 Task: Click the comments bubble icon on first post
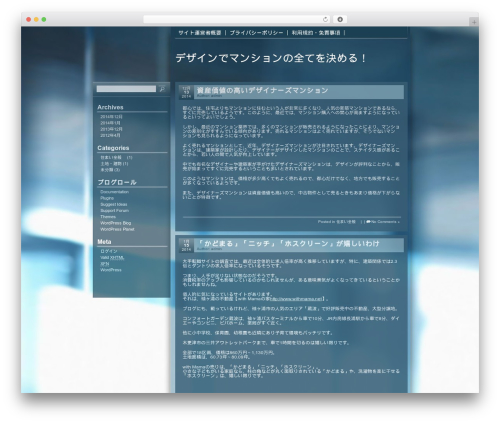(368, 222)
